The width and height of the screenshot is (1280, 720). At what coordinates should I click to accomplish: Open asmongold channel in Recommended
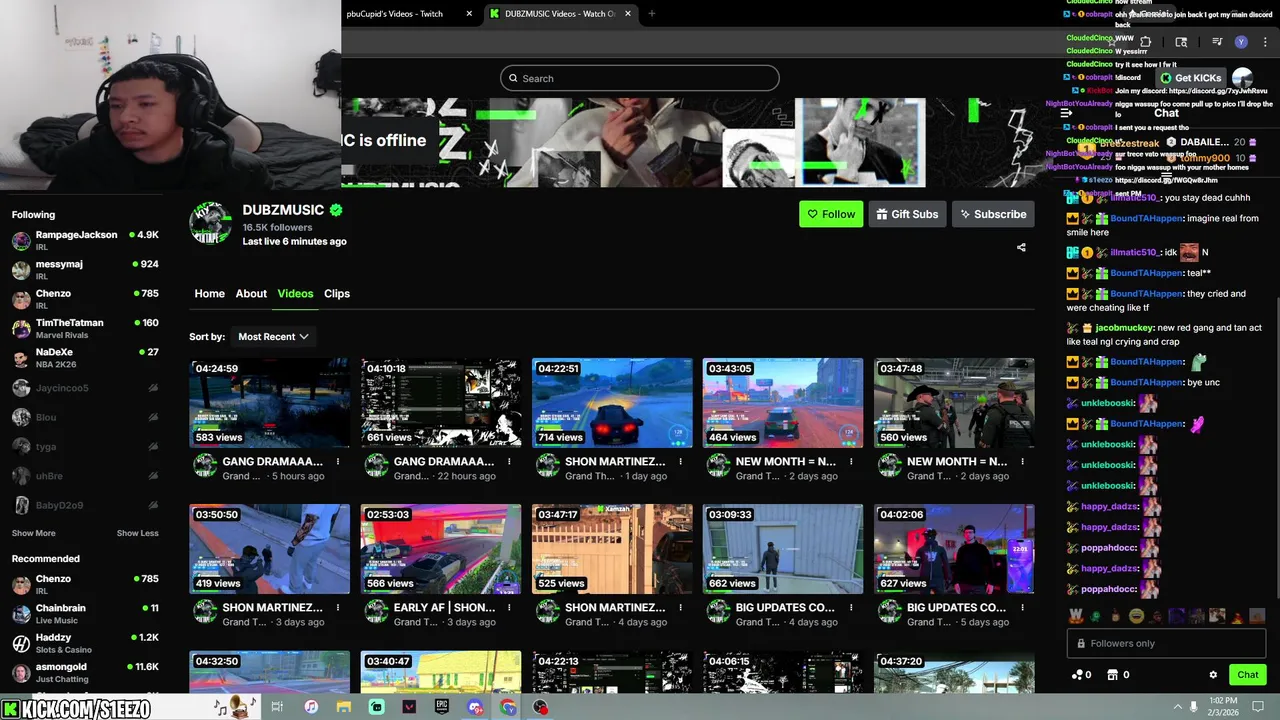tap(85, 672)
